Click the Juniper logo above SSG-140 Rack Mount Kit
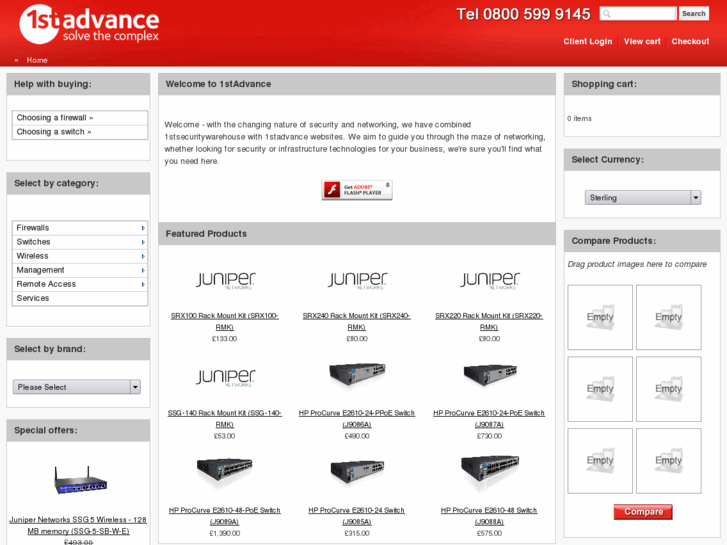 pyautogui.click(x=225, y=378)
